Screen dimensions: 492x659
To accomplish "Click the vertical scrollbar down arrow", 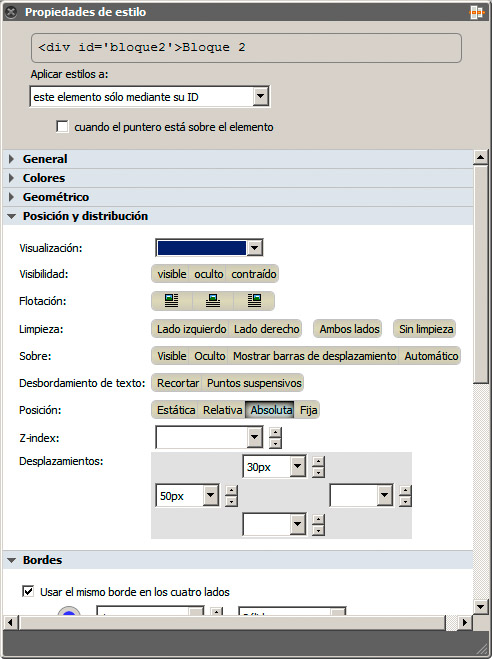I will point(480,606).
